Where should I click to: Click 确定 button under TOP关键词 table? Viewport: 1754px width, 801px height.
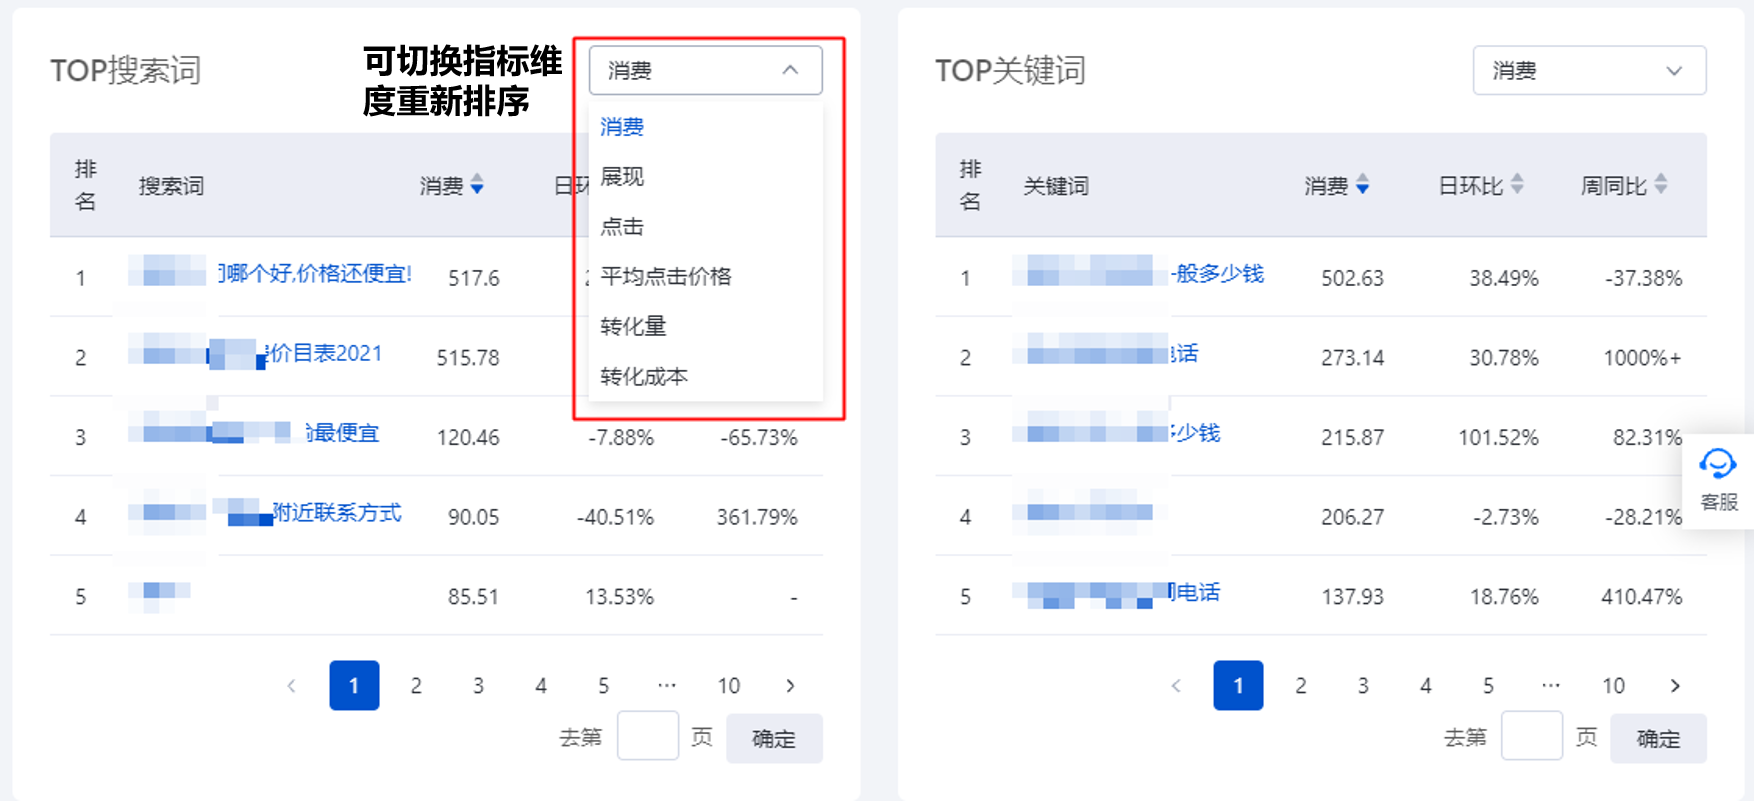[x=1658, y=739]
